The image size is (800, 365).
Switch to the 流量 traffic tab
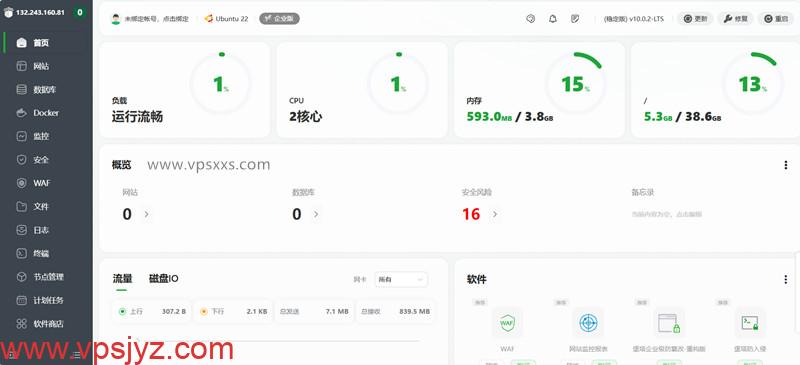pyautogui.click(x=122, y=279)
